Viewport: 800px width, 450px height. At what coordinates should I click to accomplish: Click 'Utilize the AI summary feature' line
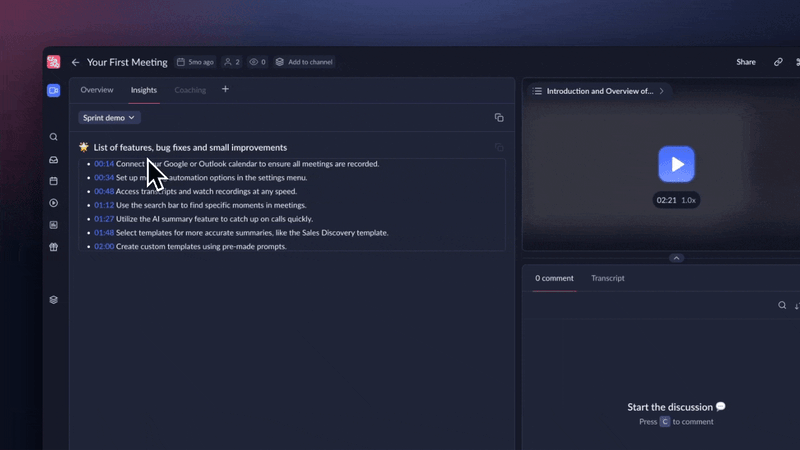pyautogui.click(x=214, y=219)
